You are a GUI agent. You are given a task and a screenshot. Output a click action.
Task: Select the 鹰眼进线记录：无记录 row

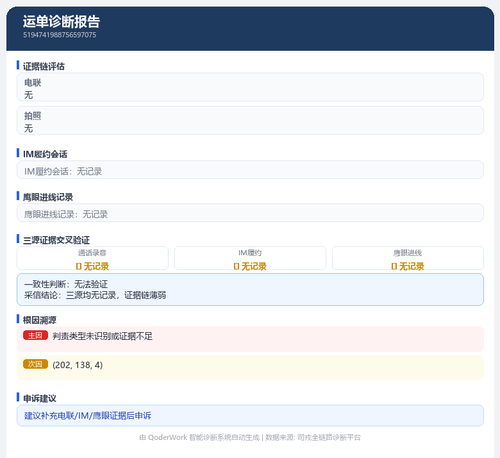(x=250, y=213)
